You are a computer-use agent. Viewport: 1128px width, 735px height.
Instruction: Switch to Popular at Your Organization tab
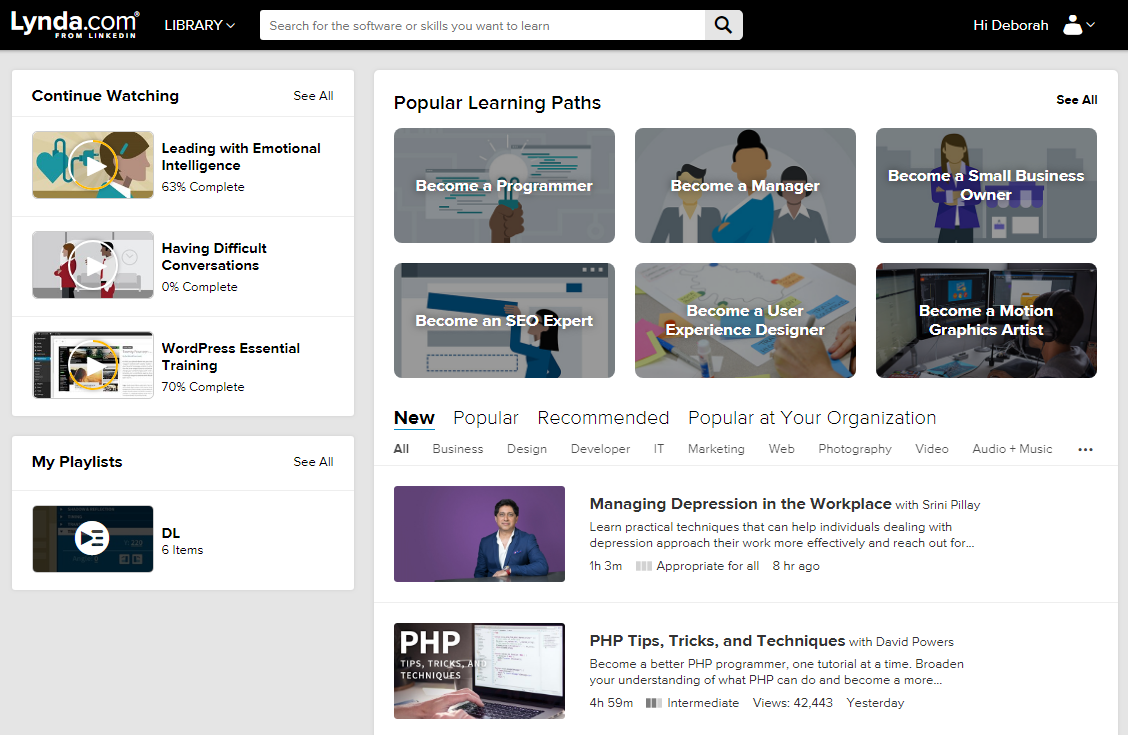pyautogui.click(x=812, y=418)
